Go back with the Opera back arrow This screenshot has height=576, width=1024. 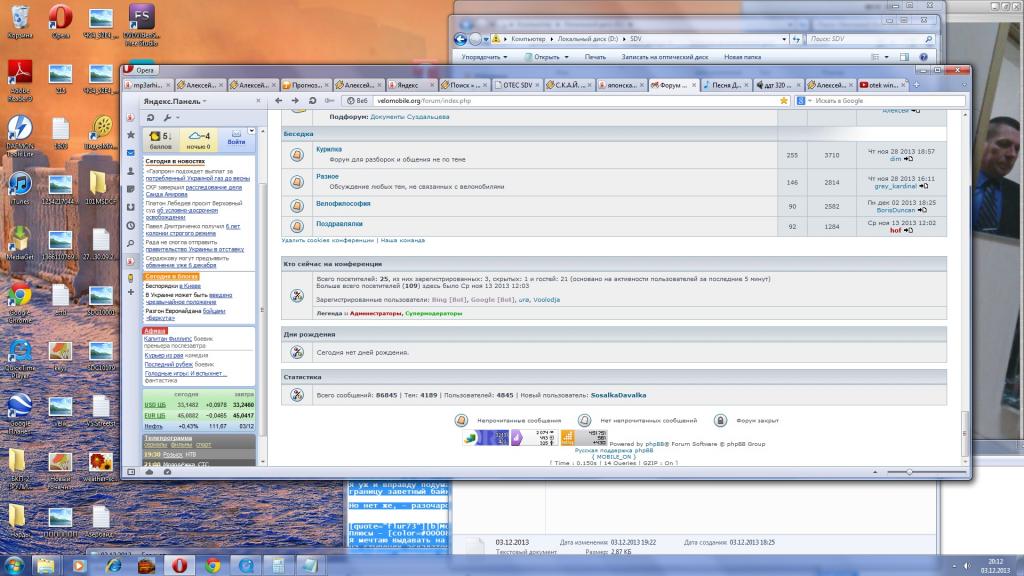279,101
